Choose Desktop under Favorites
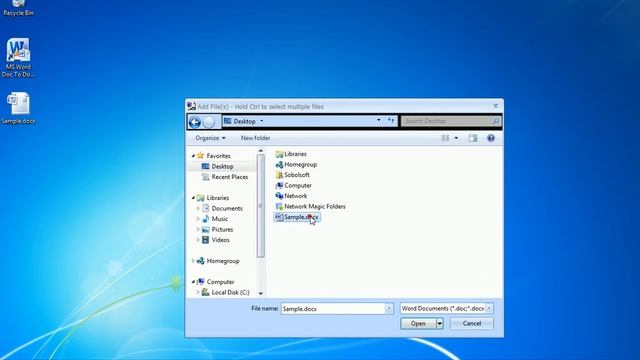 (x=218, y=167)
